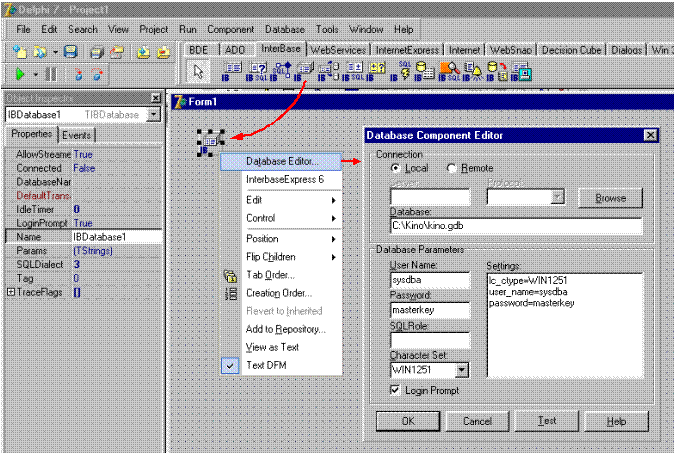Click the OK button in editor

coord(408,421)
